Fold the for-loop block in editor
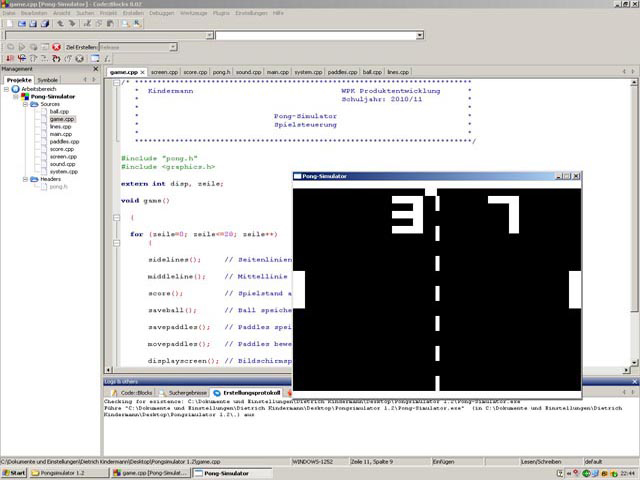The width and height of the screenshot is (640, 480). point(116,243)
